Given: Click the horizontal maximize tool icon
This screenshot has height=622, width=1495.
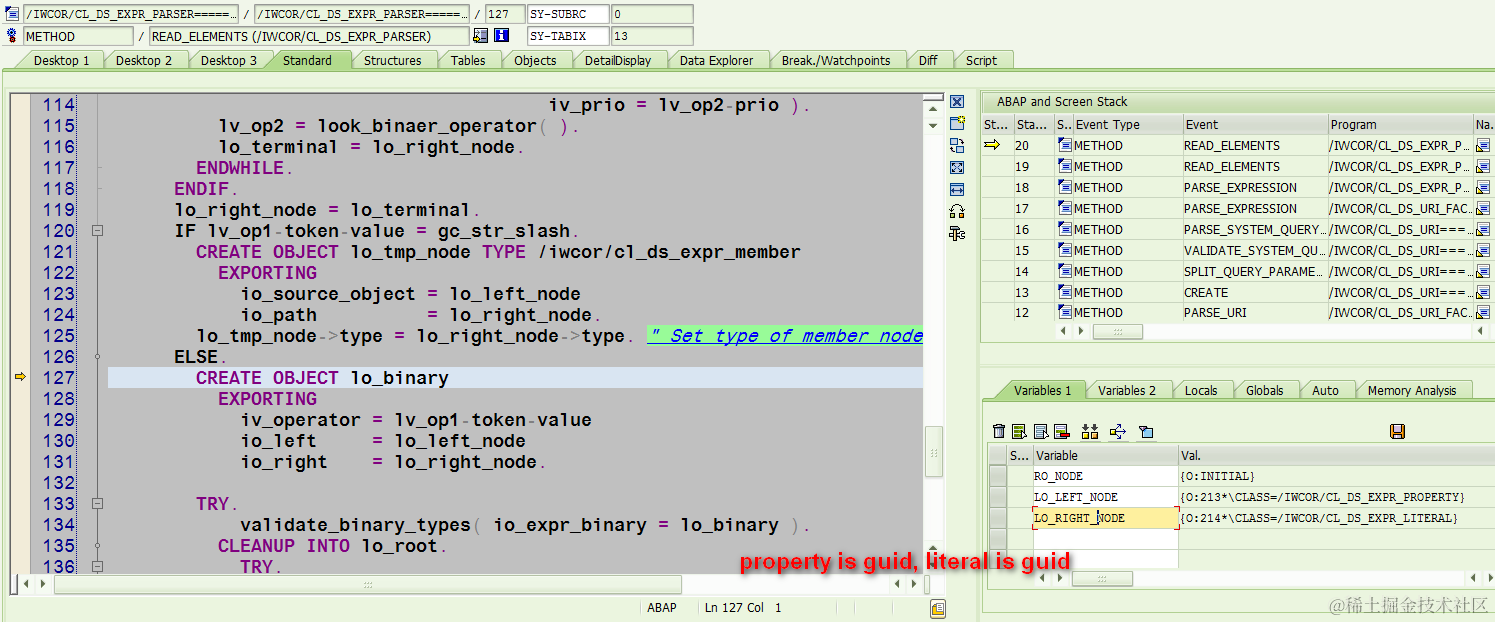Looking at the screenshot, I should (x=957, y=189).
